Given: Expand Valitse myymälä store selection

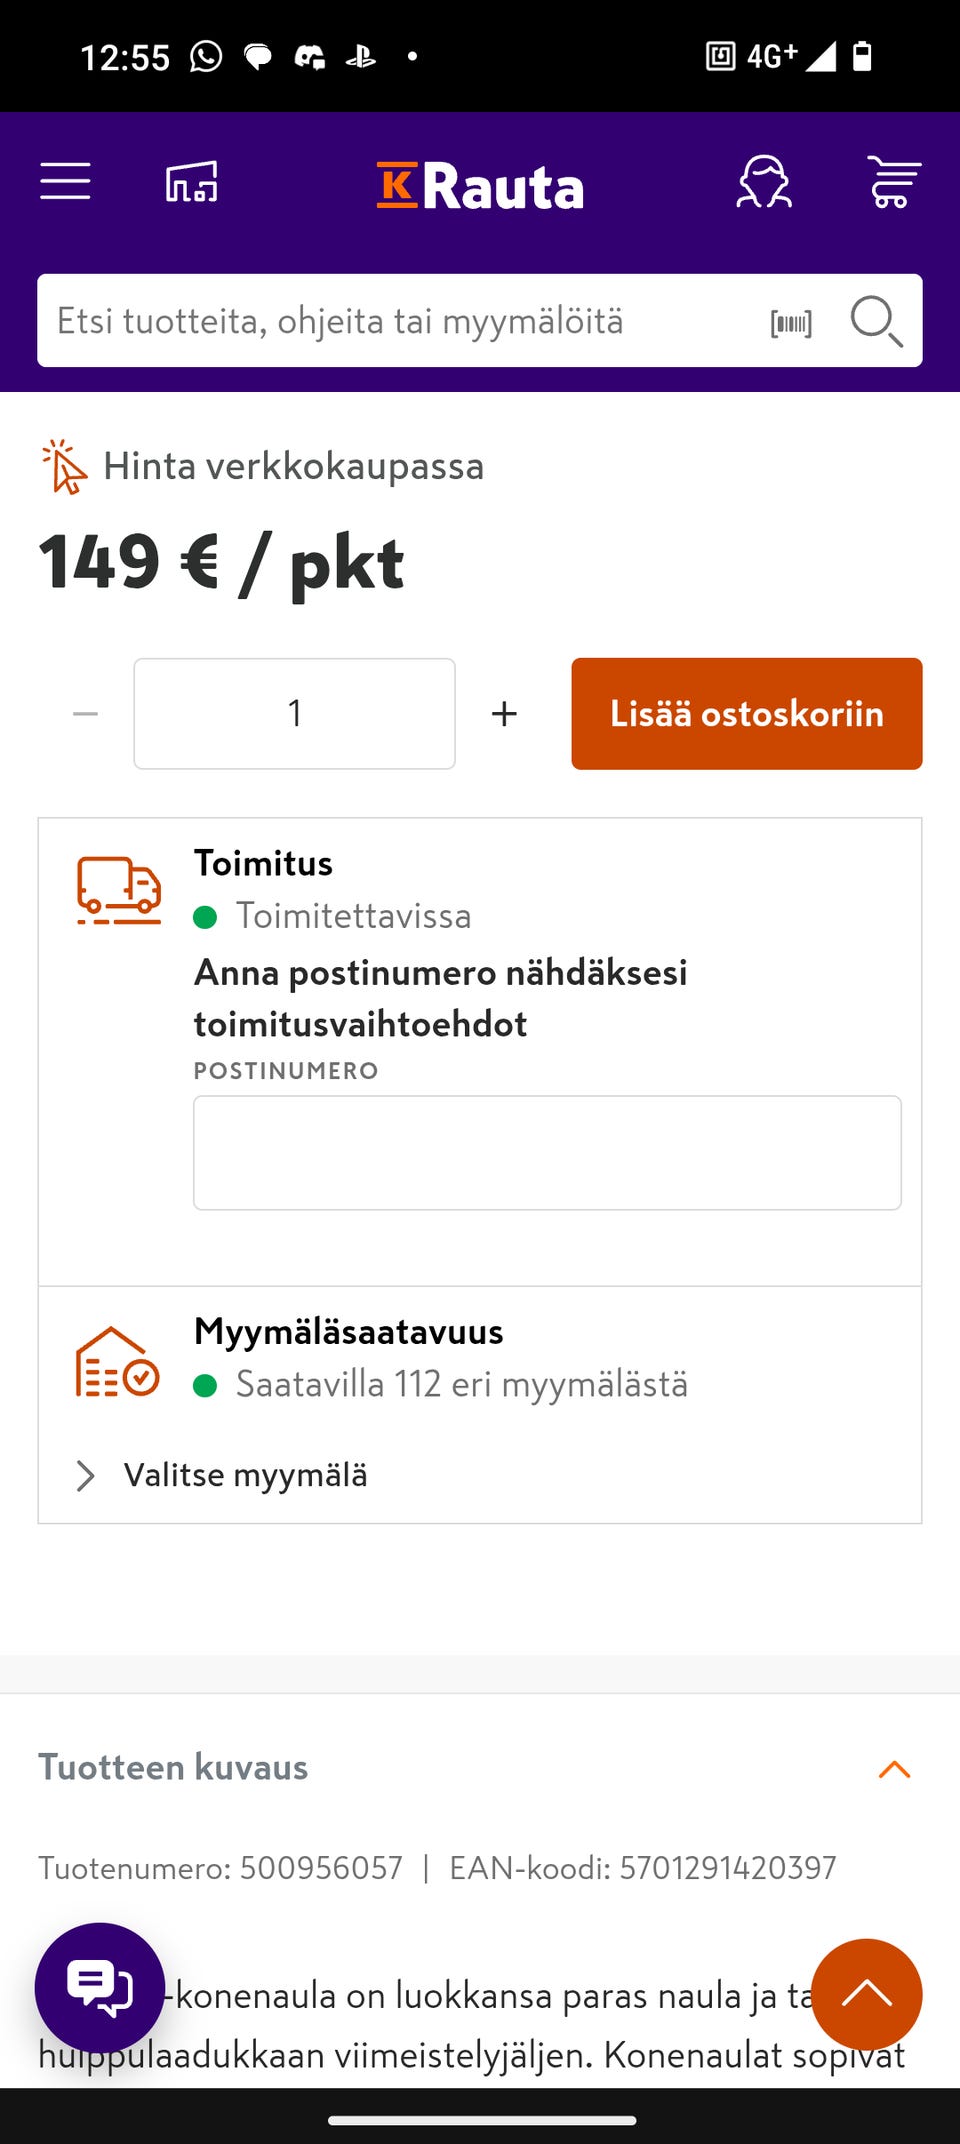Looking at the screenshot, I should click(244, 1474).
